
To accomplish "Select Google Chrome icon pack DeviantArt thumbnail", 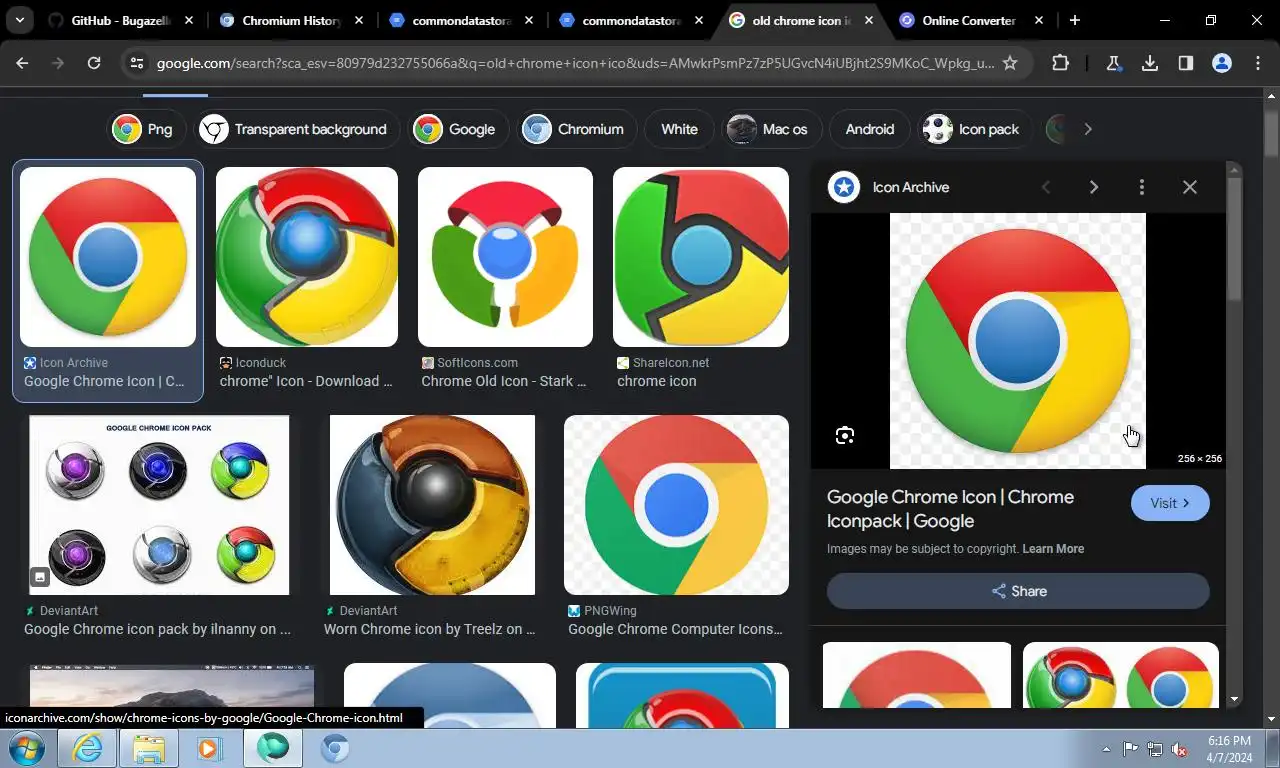I will [x=159, y=505].
